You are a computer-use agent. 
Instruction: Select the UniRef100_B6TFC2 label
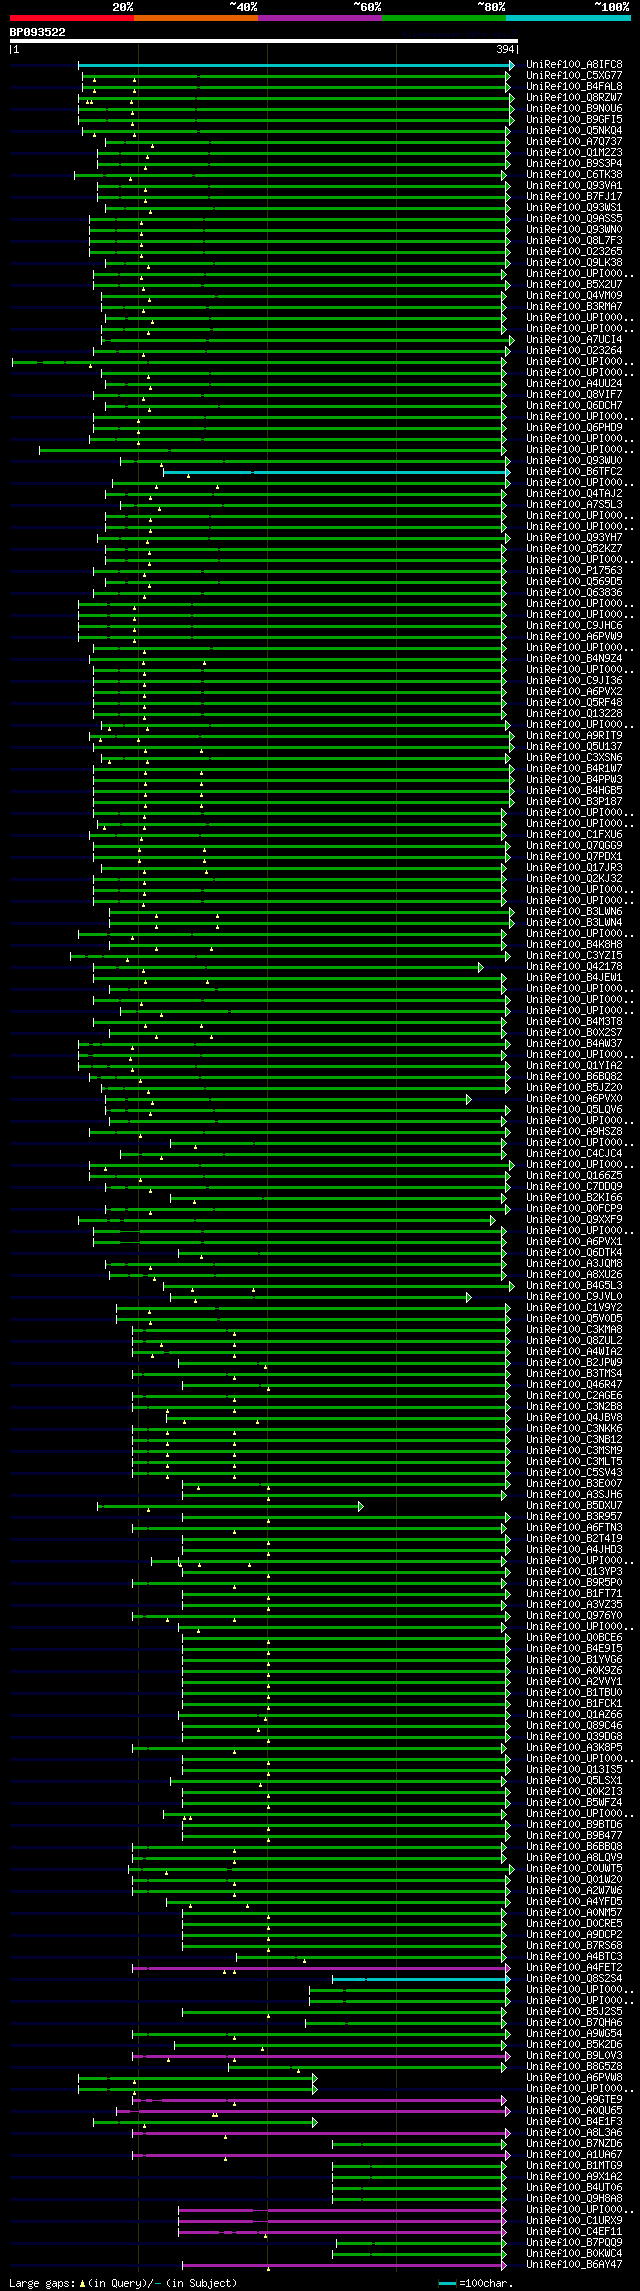[x=574, y=472]
